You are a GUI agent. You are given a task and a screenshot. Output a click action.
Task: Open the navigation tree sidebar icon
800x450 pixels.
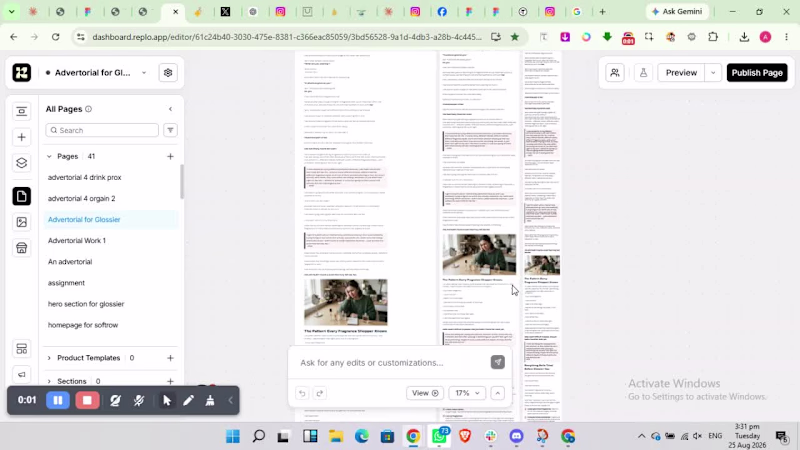coord(21,111)
